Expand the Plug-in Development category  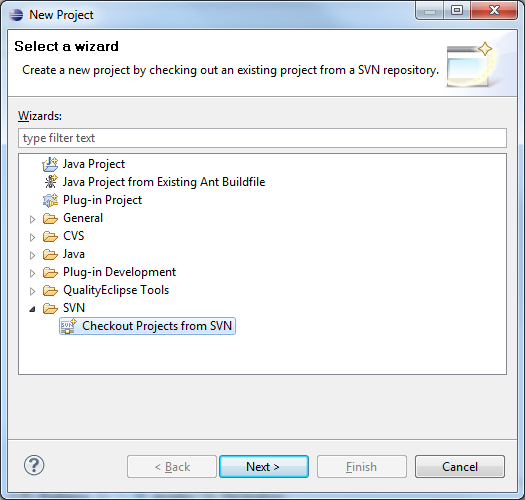pyautogui.click(x=32, y=273)
